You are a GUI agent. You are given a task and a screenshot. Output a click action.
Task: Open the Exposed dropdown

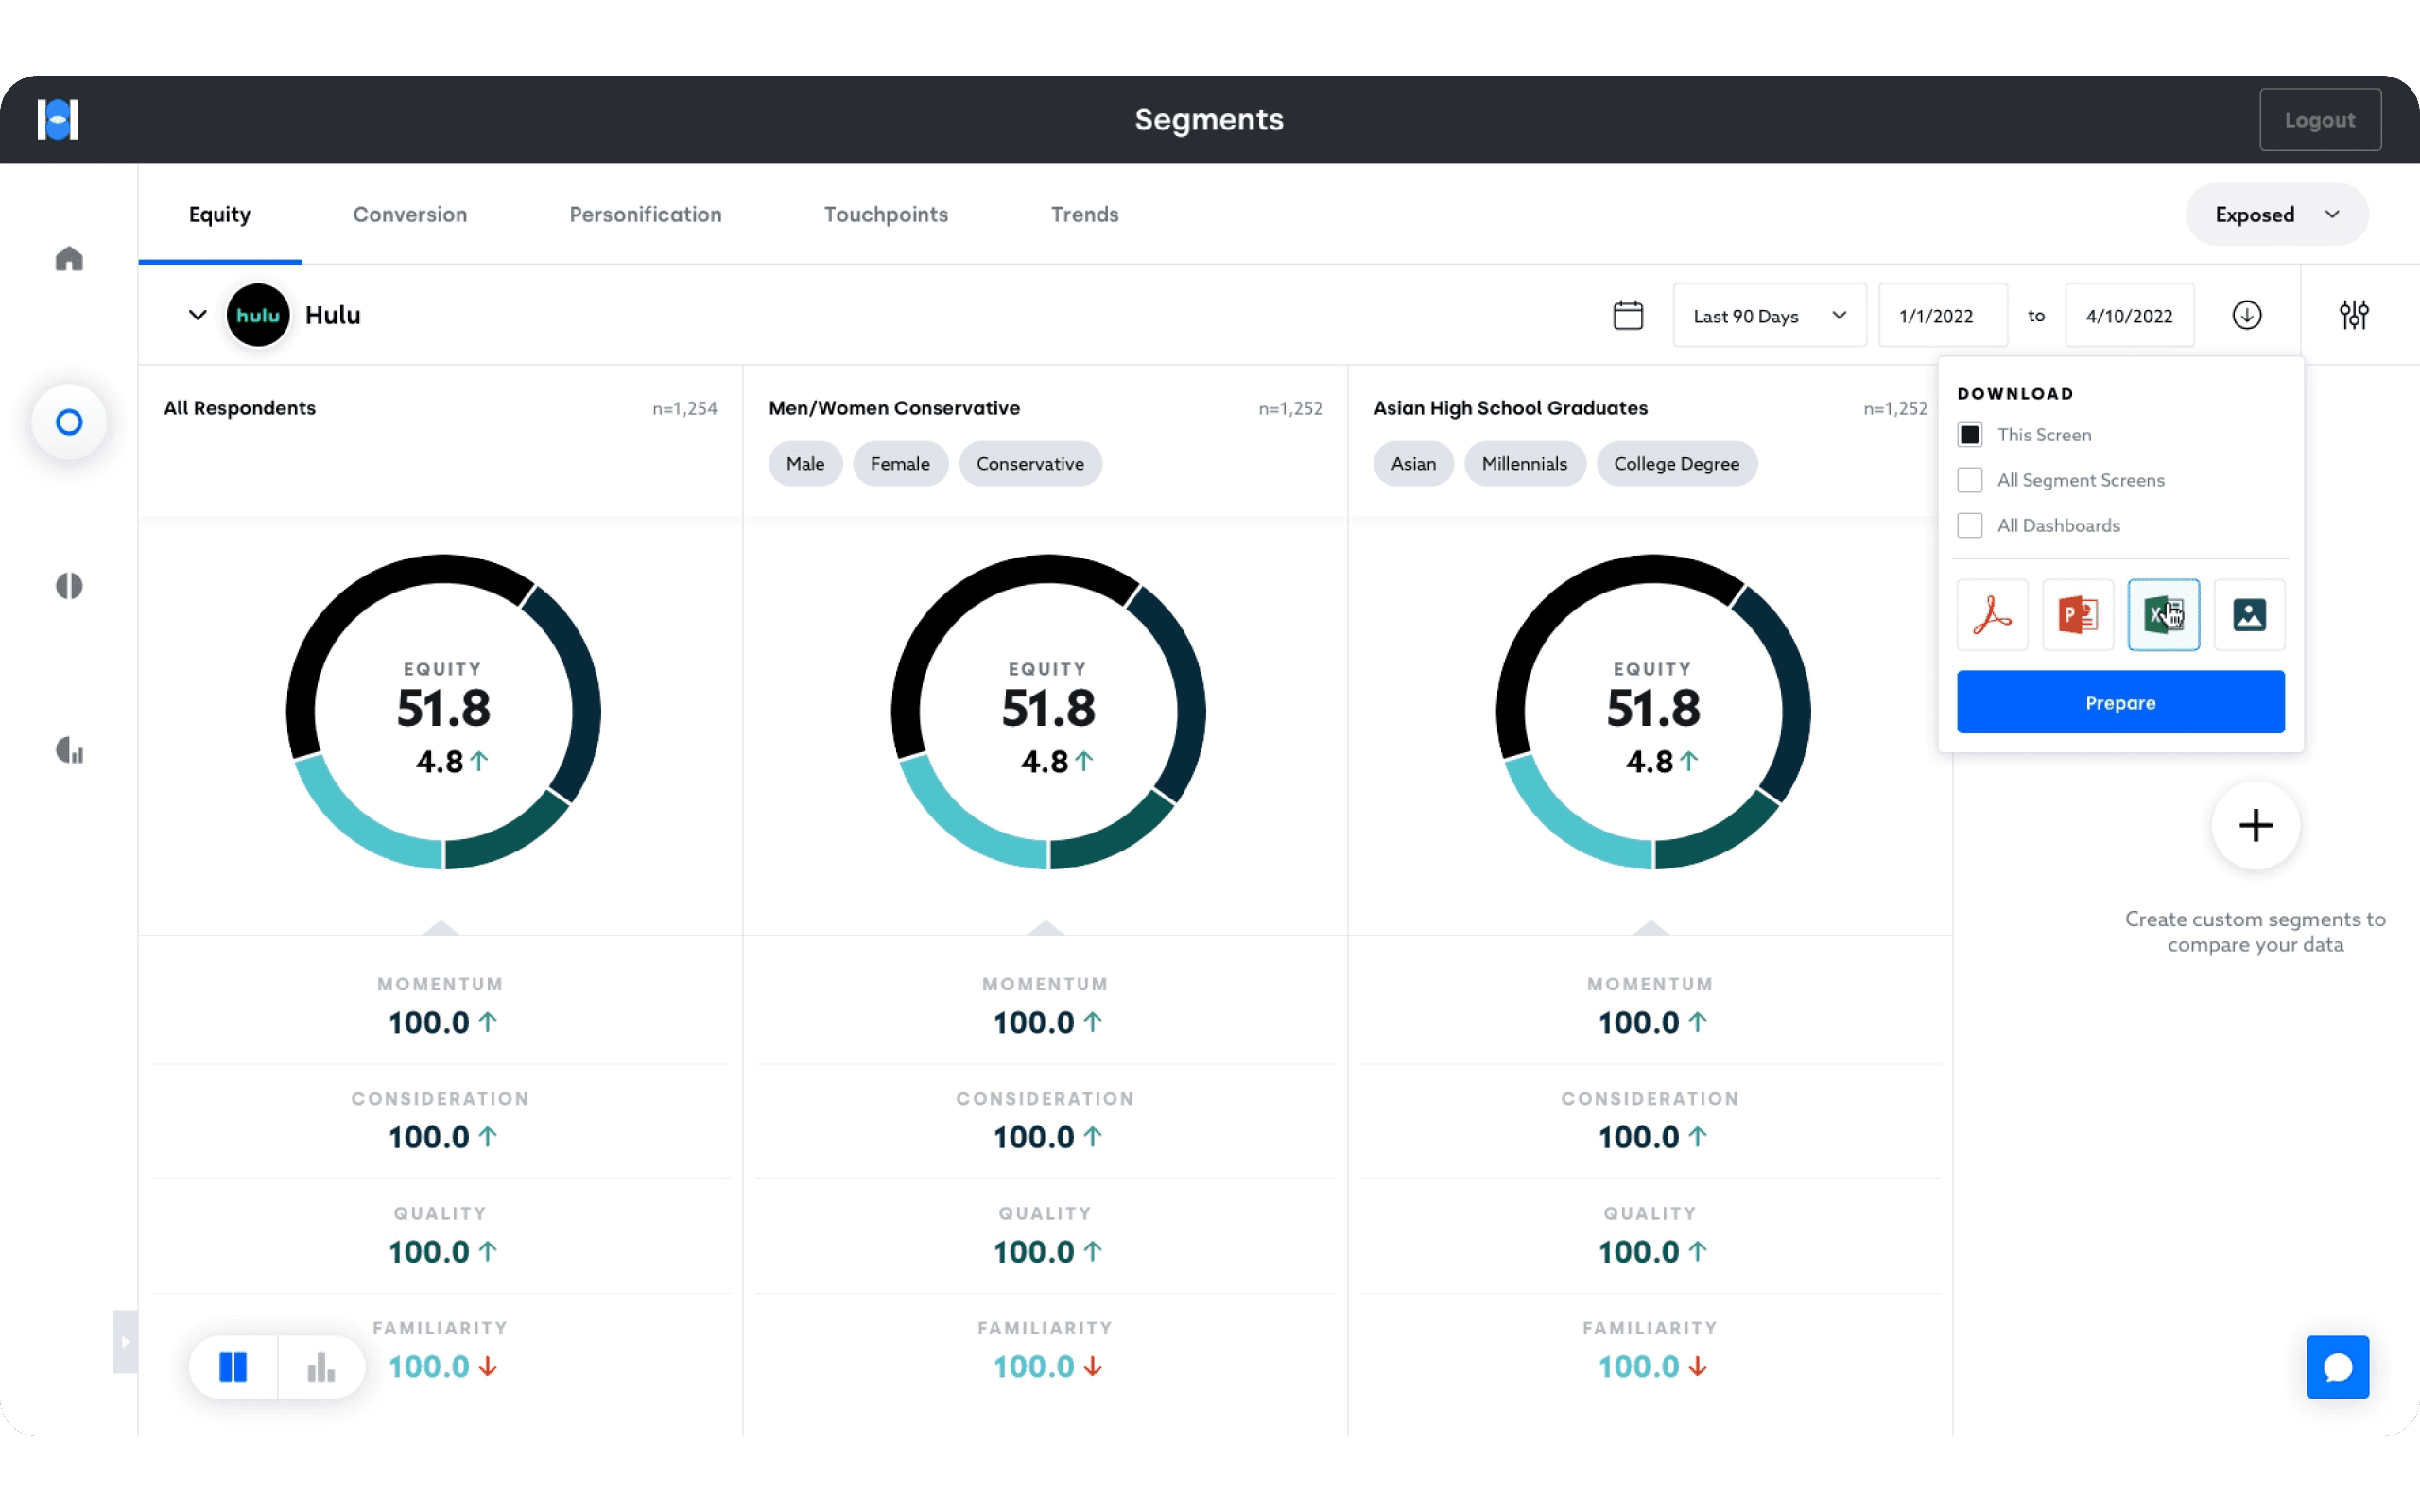click(2276, 214)
